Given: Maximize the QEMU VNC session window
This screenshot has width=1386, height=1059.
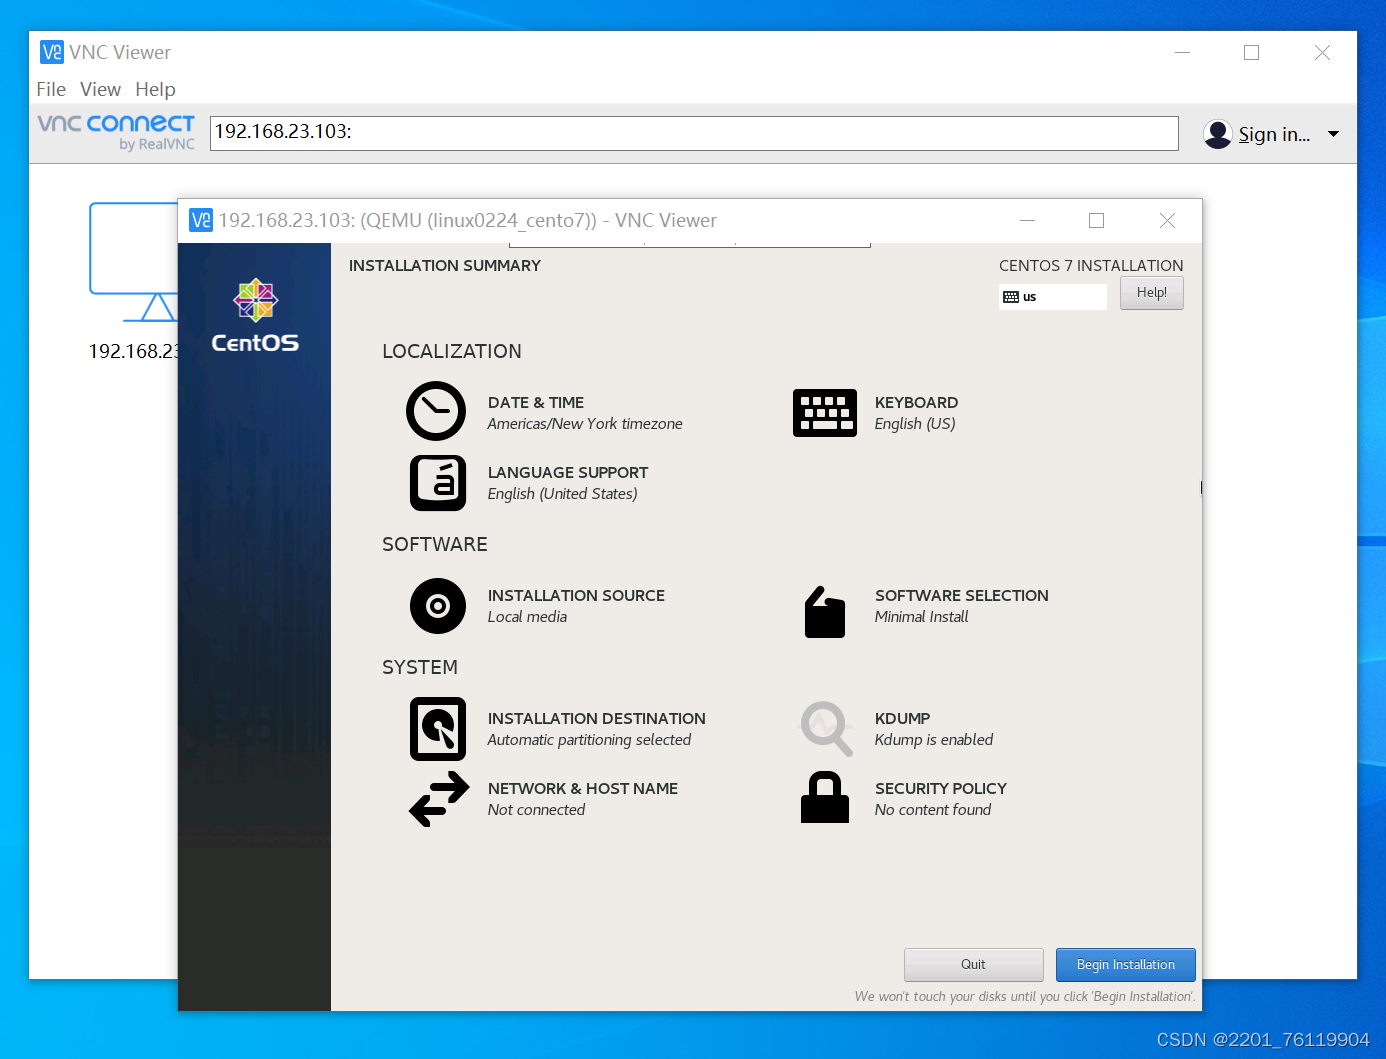Looking at the screenshot, I should [x=1097, y=220].
